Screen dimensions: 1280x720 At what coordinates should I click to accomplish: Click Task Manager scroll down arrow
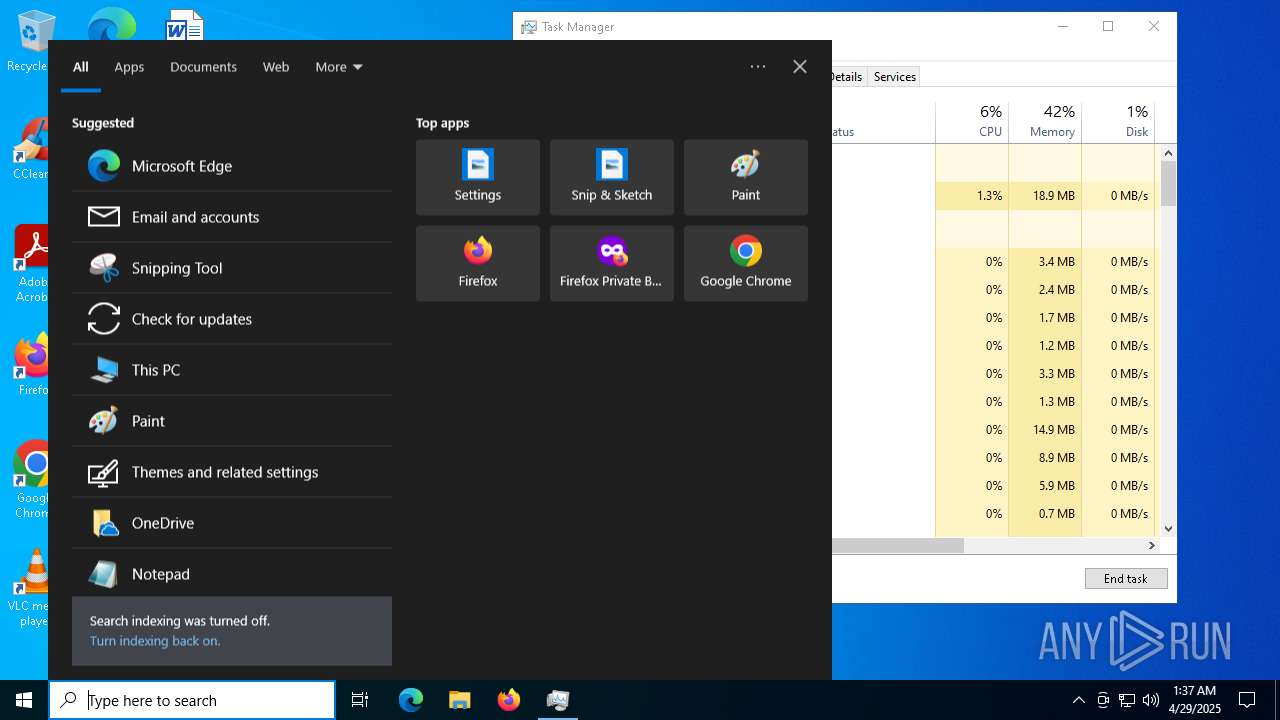point(1168,529)
